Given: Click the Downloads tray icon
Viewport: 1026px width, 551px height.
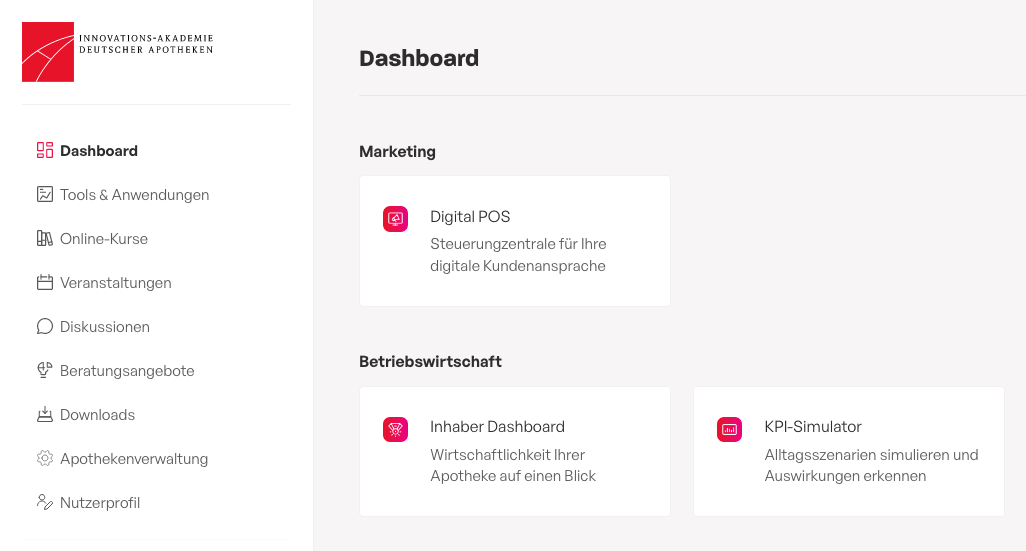Looking at the screenshot, I should (x=44, y=414).
